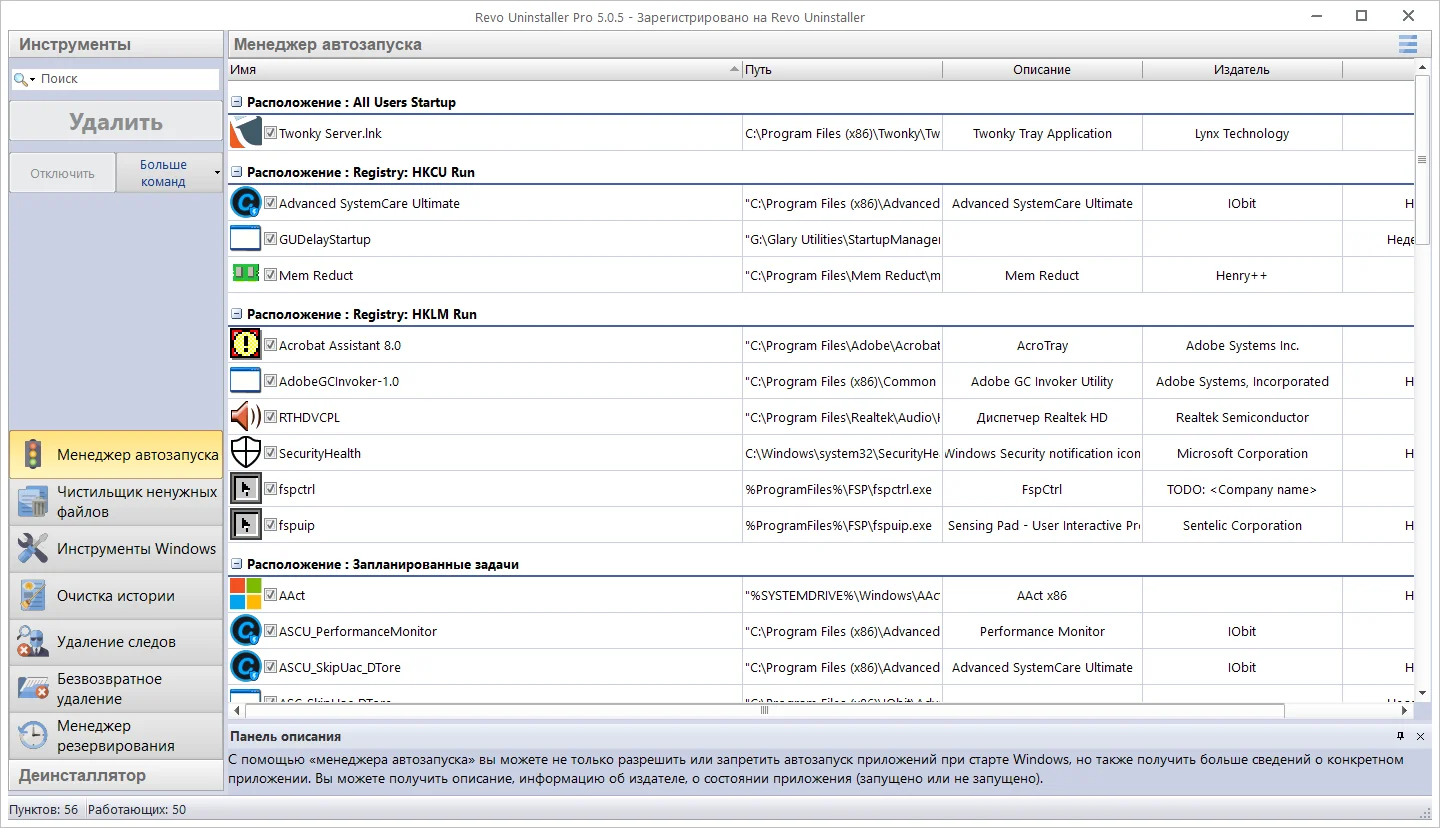Open the Инструменты panel header

(x=116, y=44)
